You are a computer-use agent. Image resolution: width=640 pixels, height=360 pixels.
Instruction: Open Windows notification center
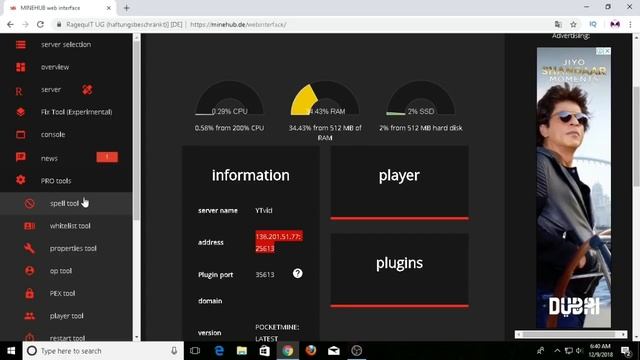[626, 351]
